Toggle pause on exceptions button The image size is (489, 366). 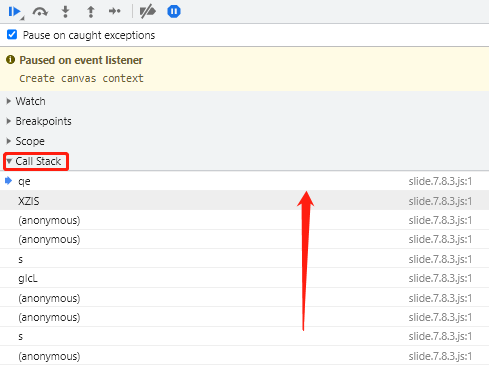(x=174, y=12)
